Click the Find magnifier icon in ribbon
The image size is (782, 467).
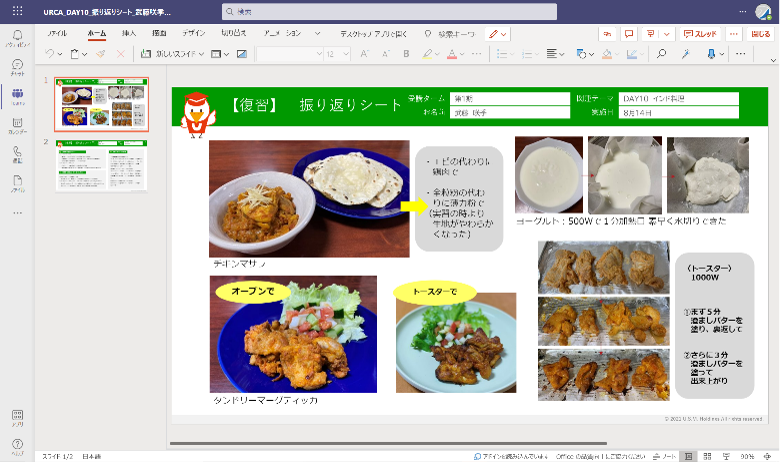coord(661,54)
